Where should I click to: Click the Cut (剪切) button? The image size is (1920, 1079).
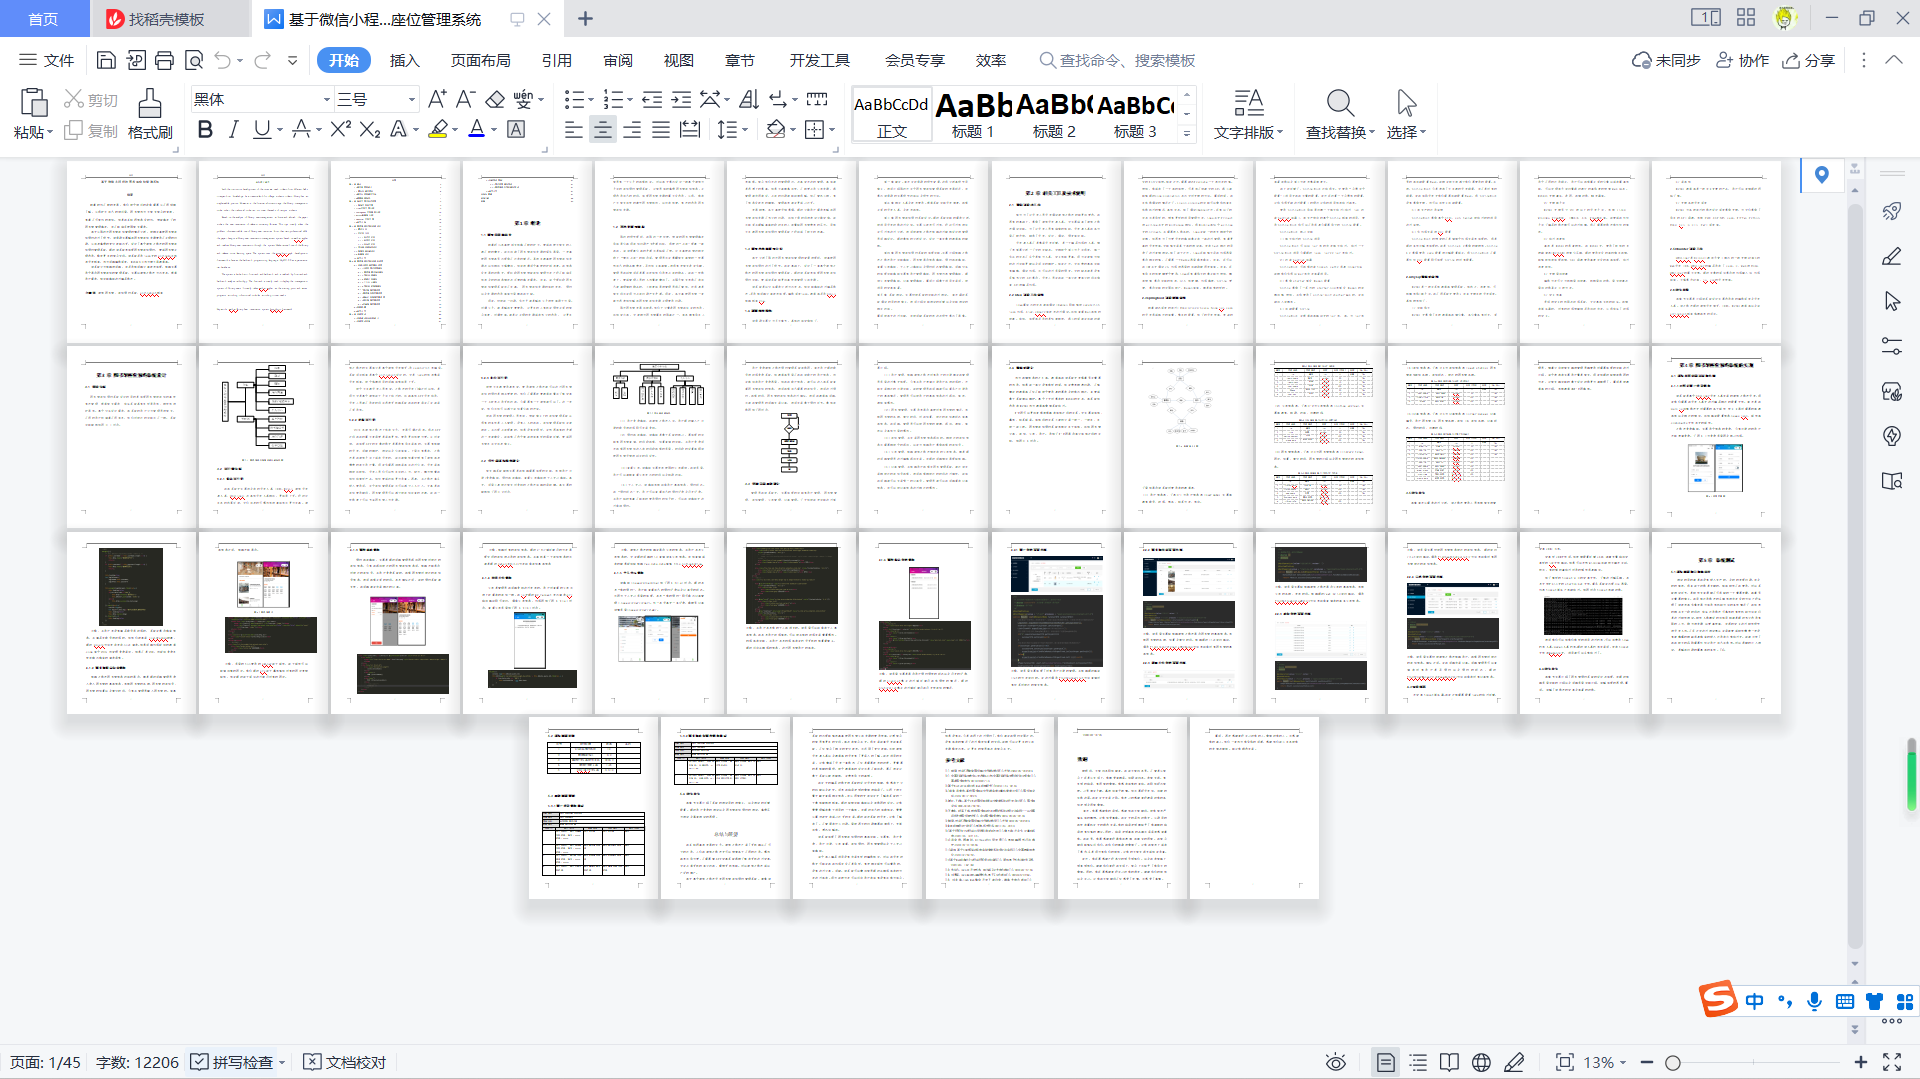(x=91, y=100)
